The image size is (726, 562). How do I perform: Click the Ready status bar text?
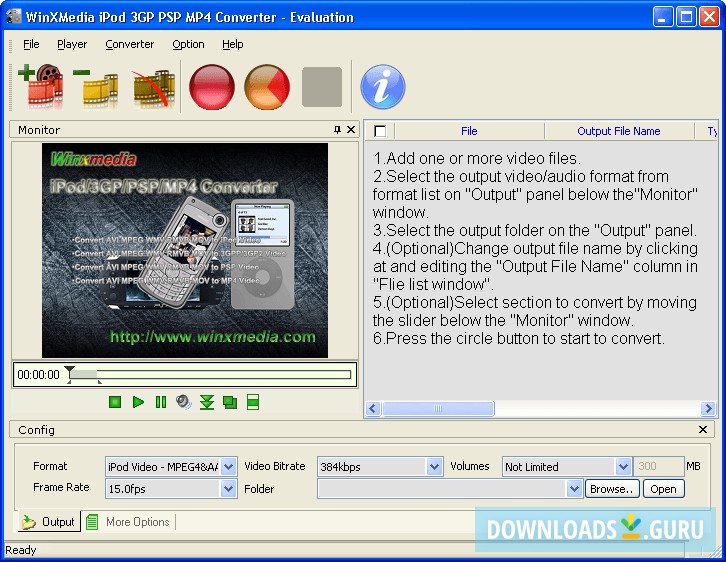(x=20, y=550)
